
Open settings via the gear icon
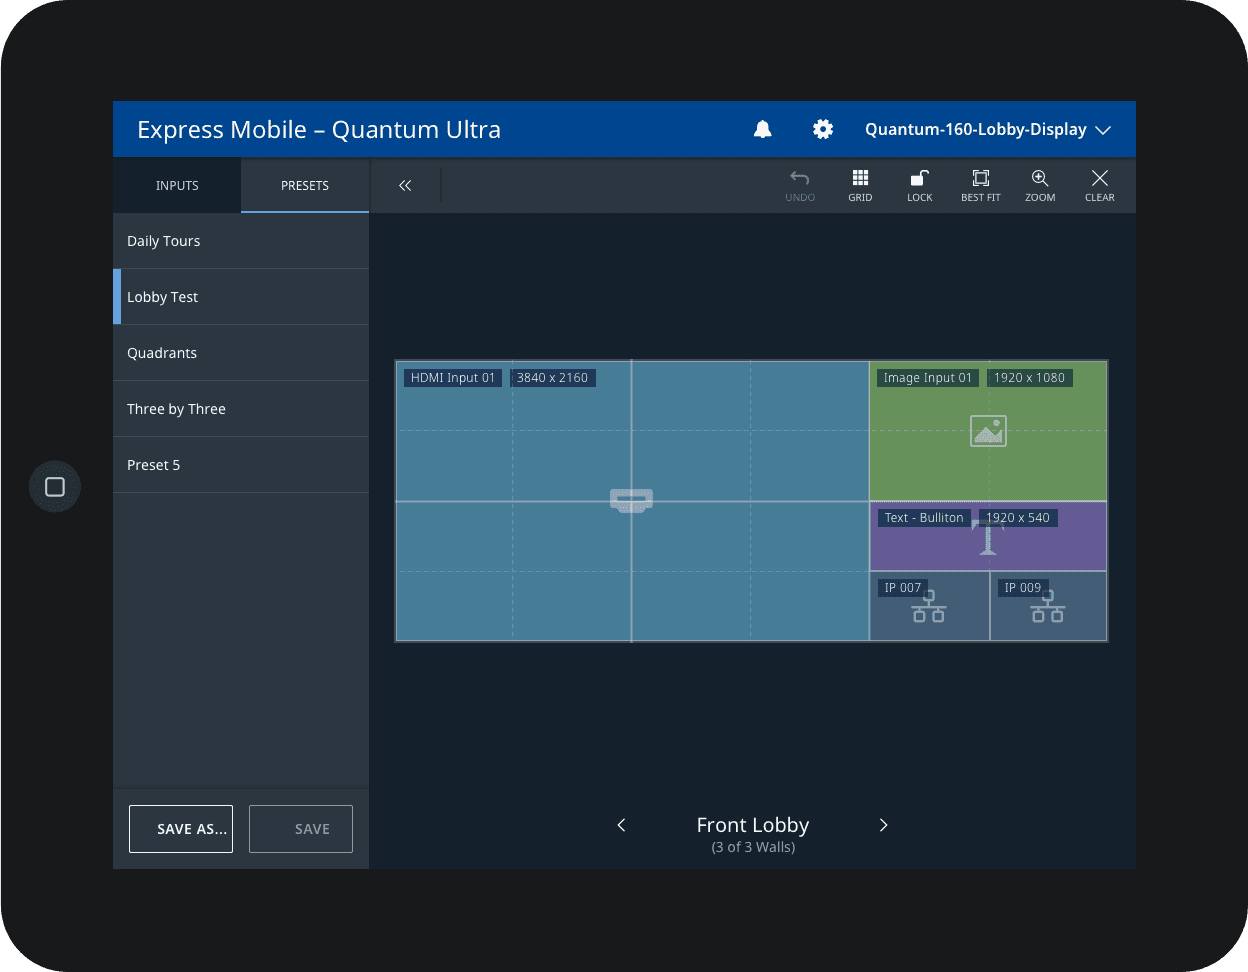(822, 129)
